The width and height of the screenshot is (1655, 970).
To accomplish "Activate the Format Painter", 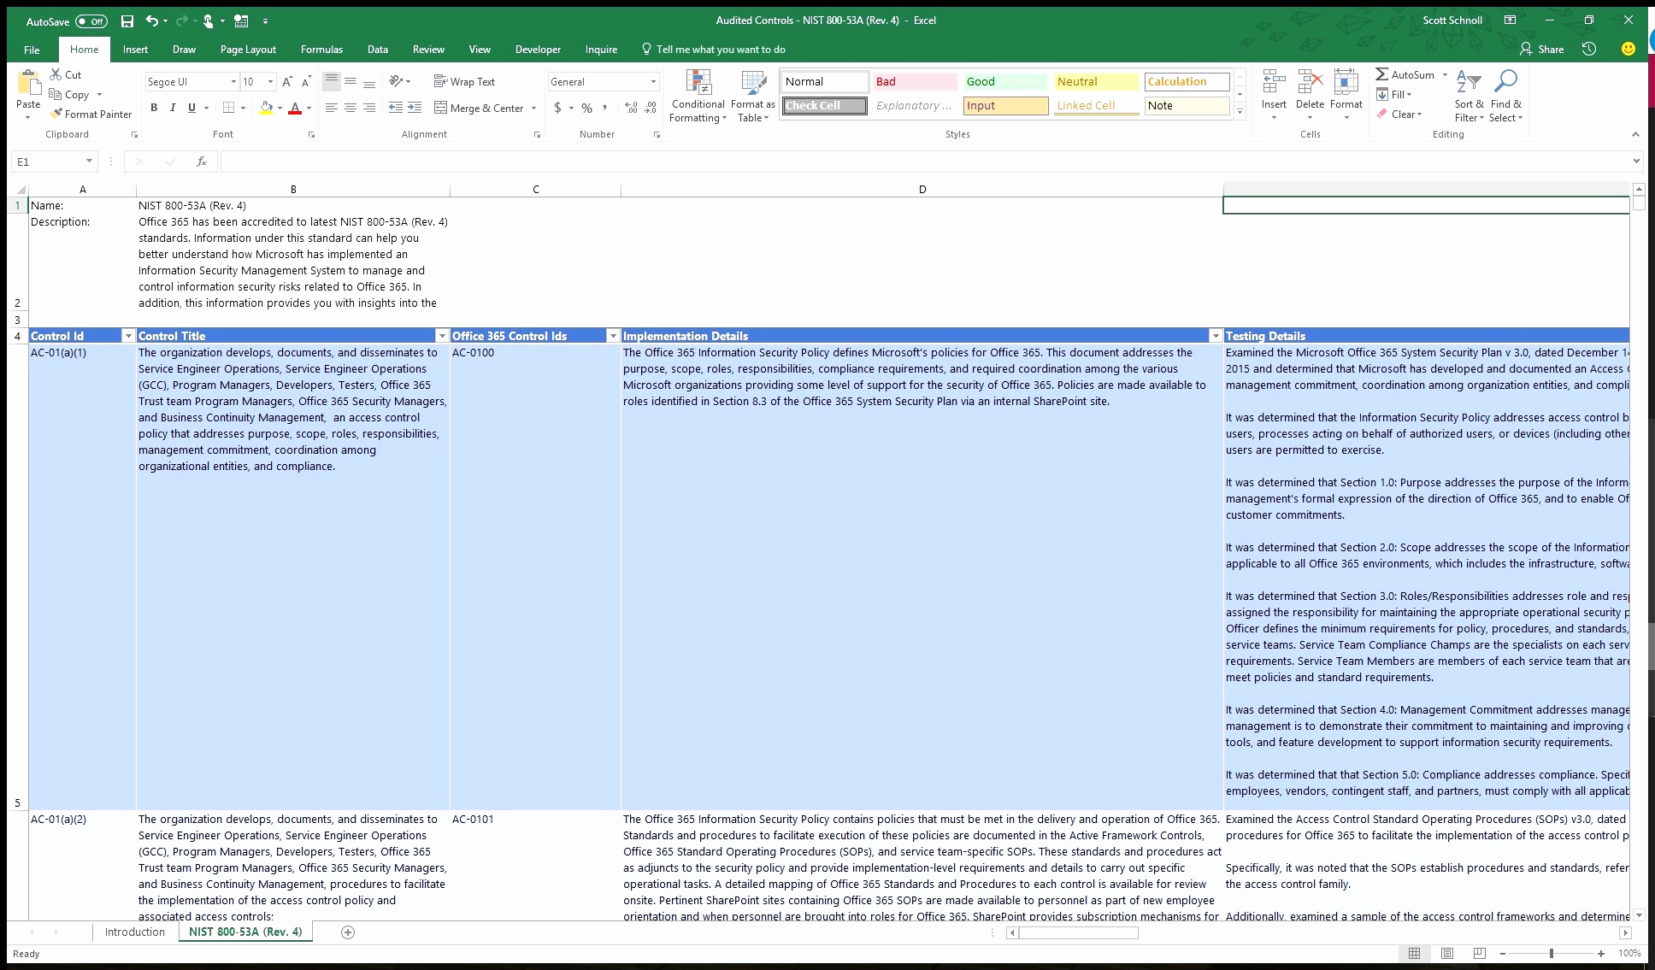I will pos(91,114).
